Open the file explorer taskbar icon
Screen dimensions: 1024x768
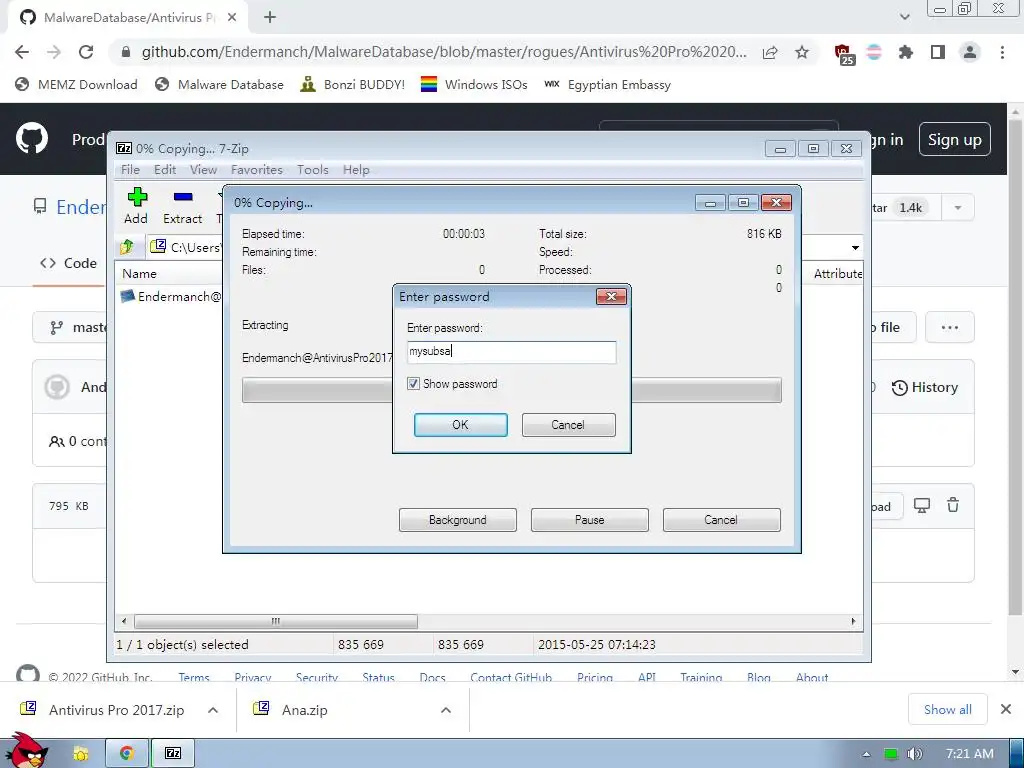click(x=81, y=754)
